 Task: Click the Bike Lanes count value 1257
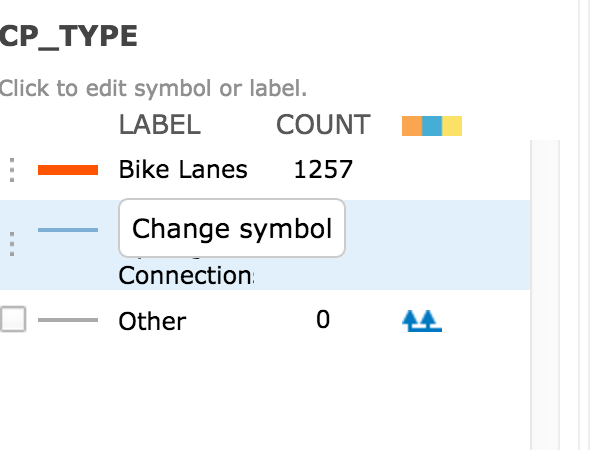(x=323, y=170)
